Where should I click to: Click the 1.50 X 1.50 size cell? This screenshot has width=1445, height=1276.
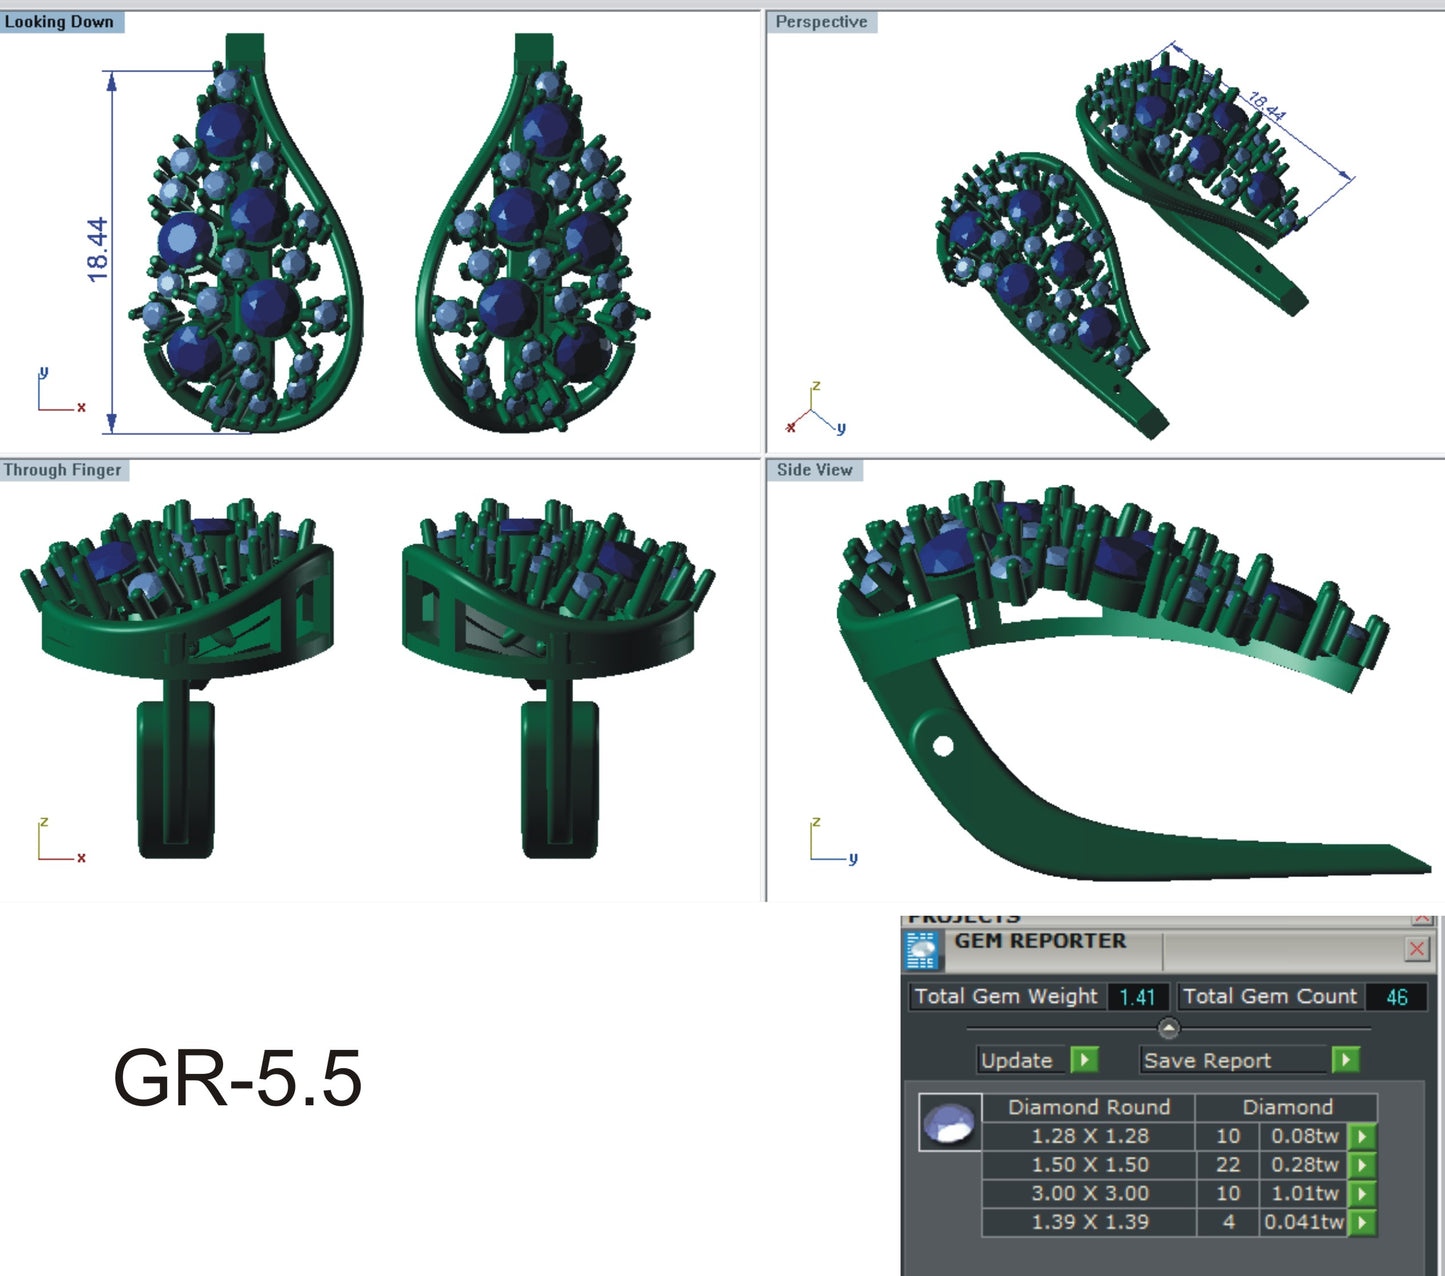pyautogui.click(x=1090, y=1165)
